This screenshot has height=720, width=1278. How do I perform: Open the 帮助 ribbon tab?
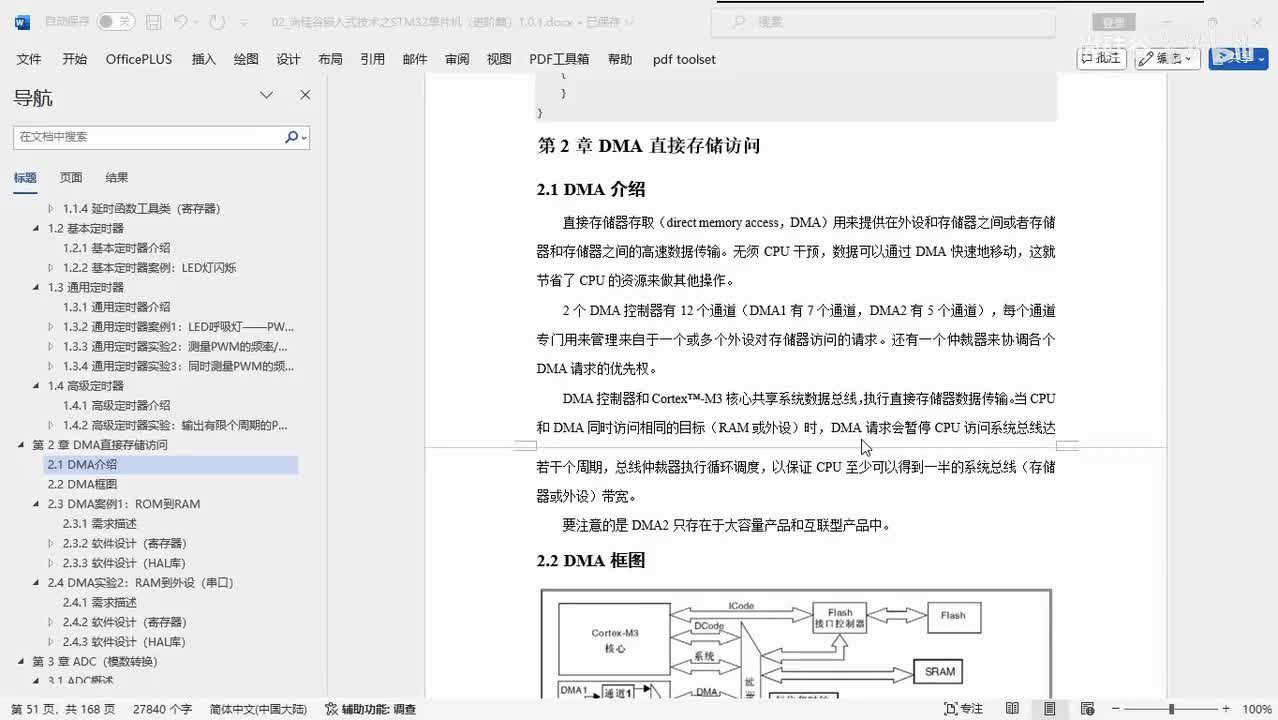tap(620, 59)
